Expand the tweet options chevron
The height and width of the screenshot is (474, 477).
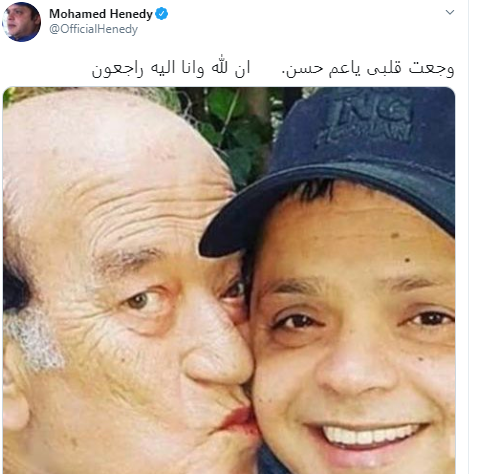450,12
